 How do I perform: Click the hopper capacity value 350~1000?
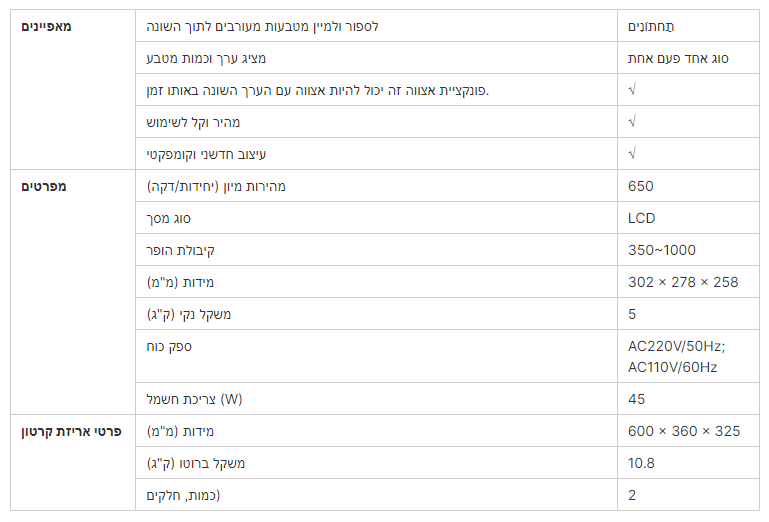tap(662, 250)
